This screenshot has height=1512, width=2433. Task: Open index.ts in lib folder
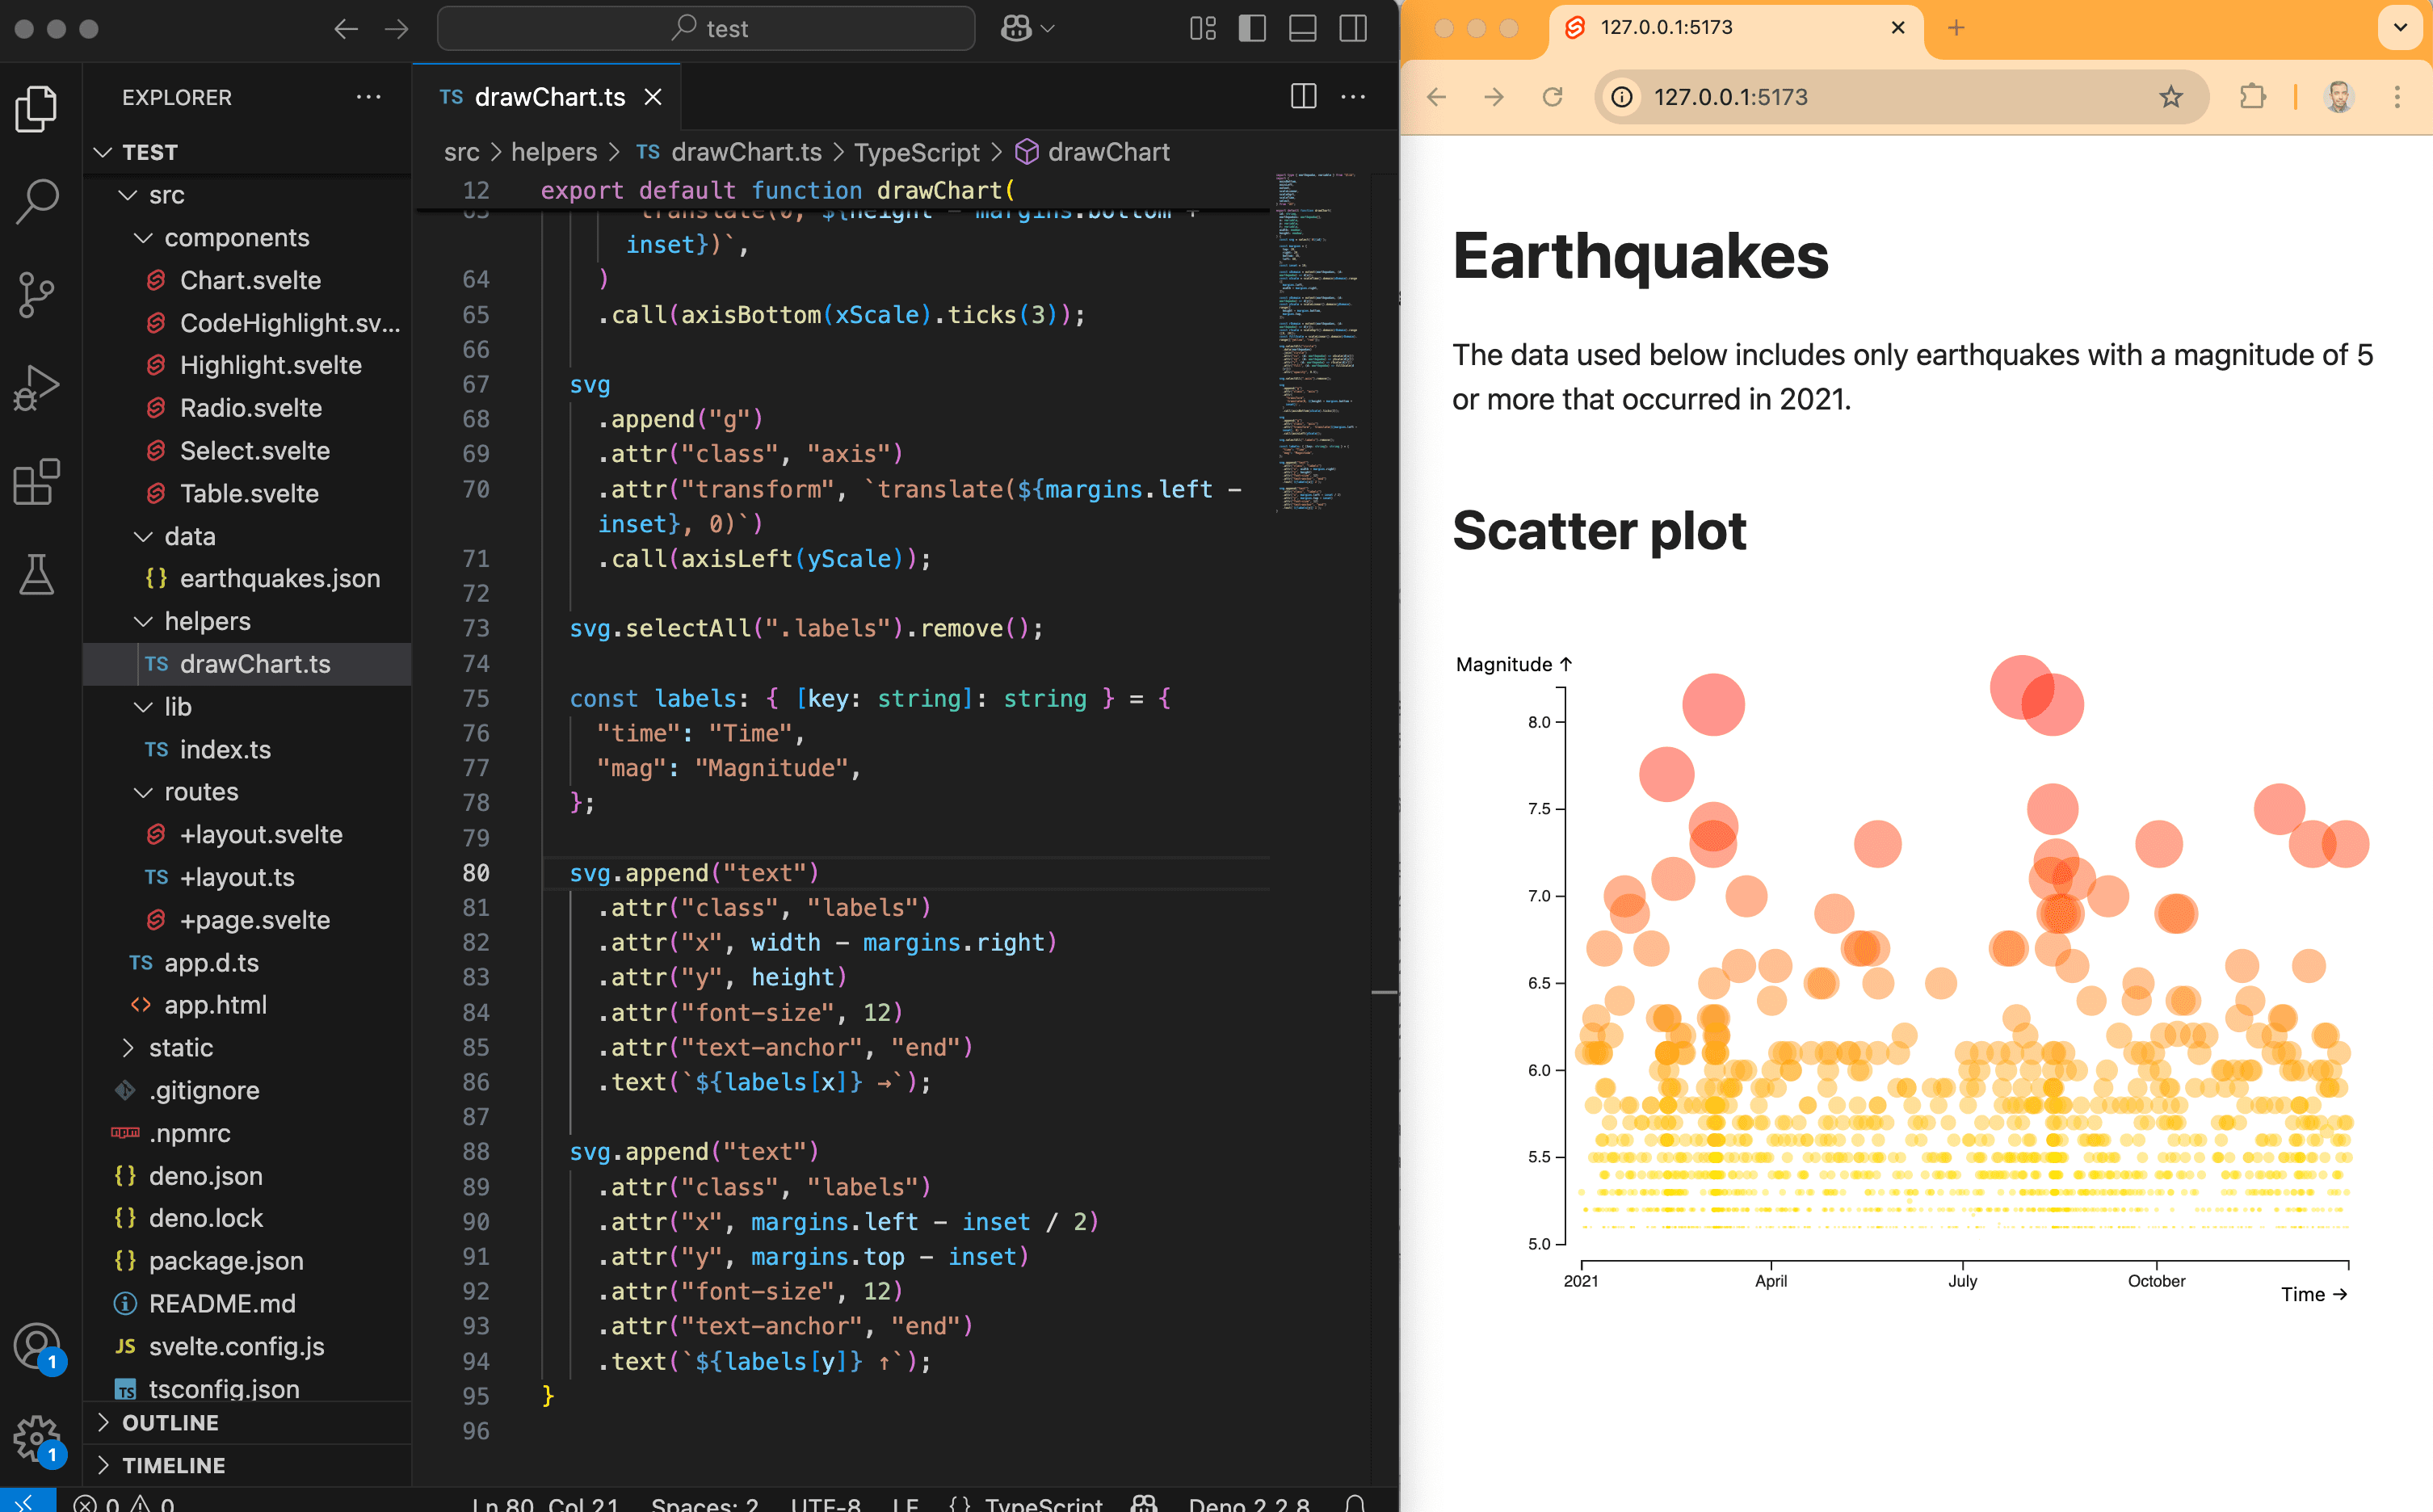tap(247, 749)
